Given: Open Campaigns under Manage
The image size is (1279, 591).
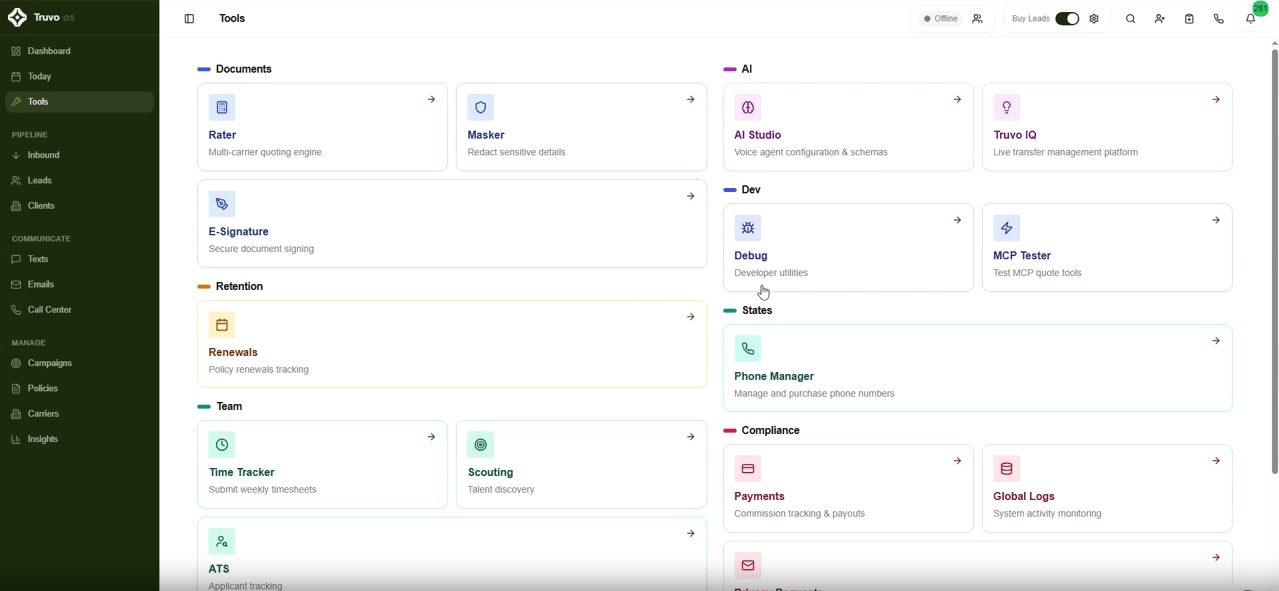Looking at the screenshot, I should (x=79, y=363).
